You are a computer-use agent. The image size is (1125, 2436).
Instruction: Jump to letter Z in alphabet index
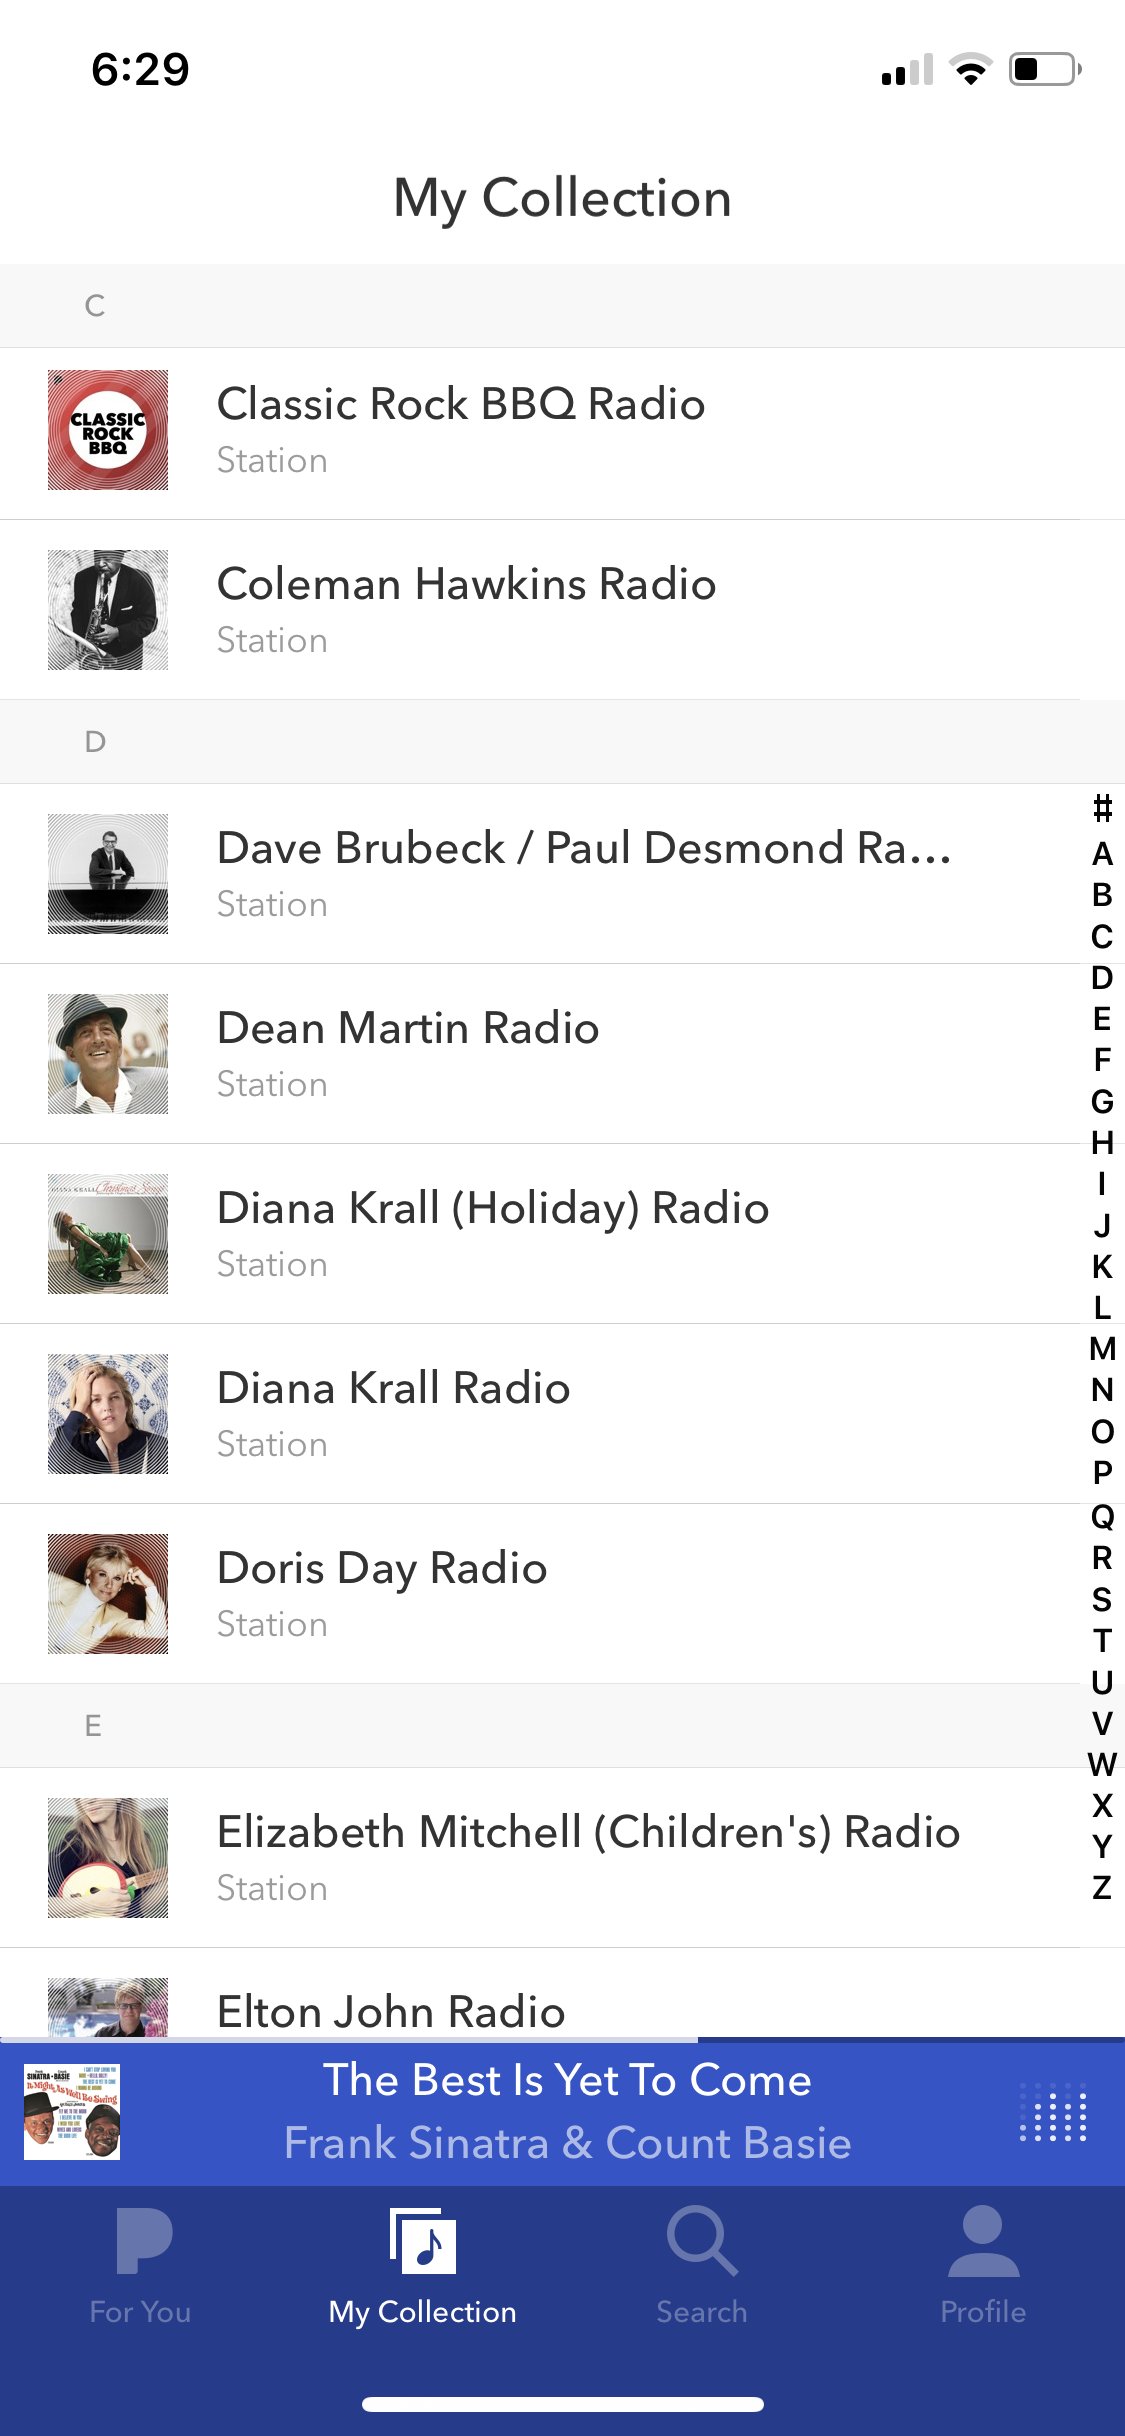pos(1102,1888)
